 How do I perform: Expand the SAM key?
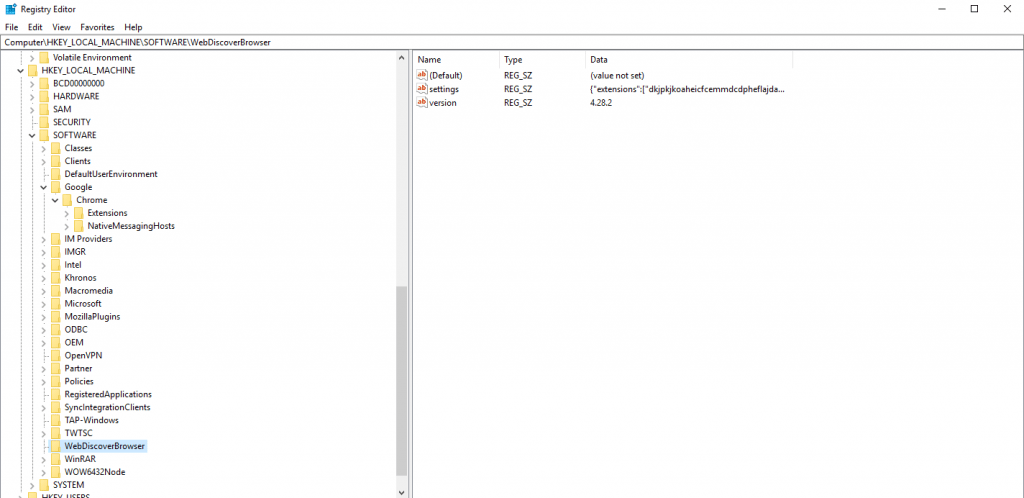[x=32, y=110]
